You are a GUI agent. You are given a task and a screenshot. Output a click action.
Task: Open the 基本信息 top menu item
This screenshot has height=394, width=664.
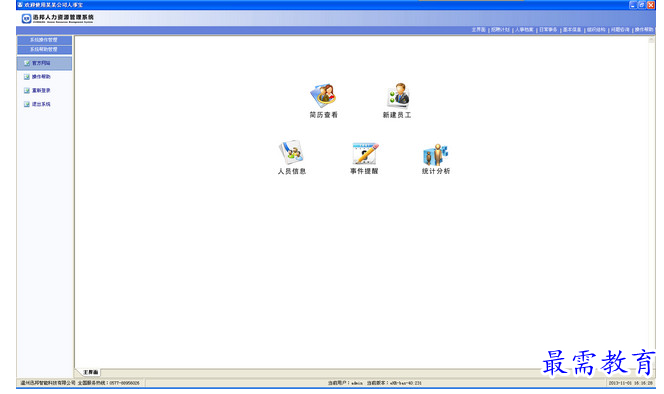[572, 30]
